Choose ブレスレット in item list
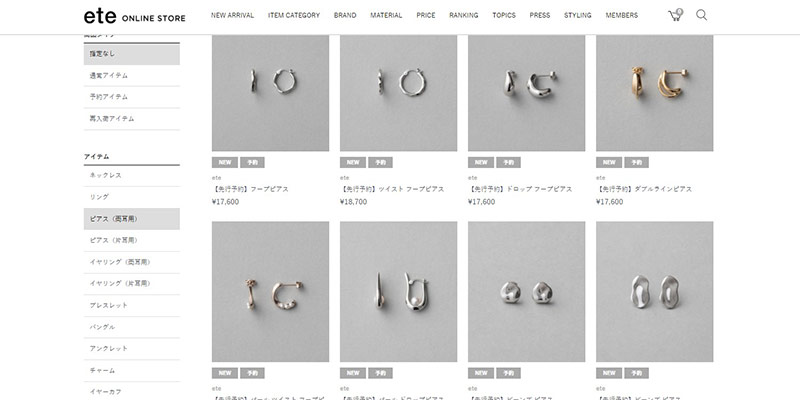Screen dimensions: 800x400 (132, 306)
